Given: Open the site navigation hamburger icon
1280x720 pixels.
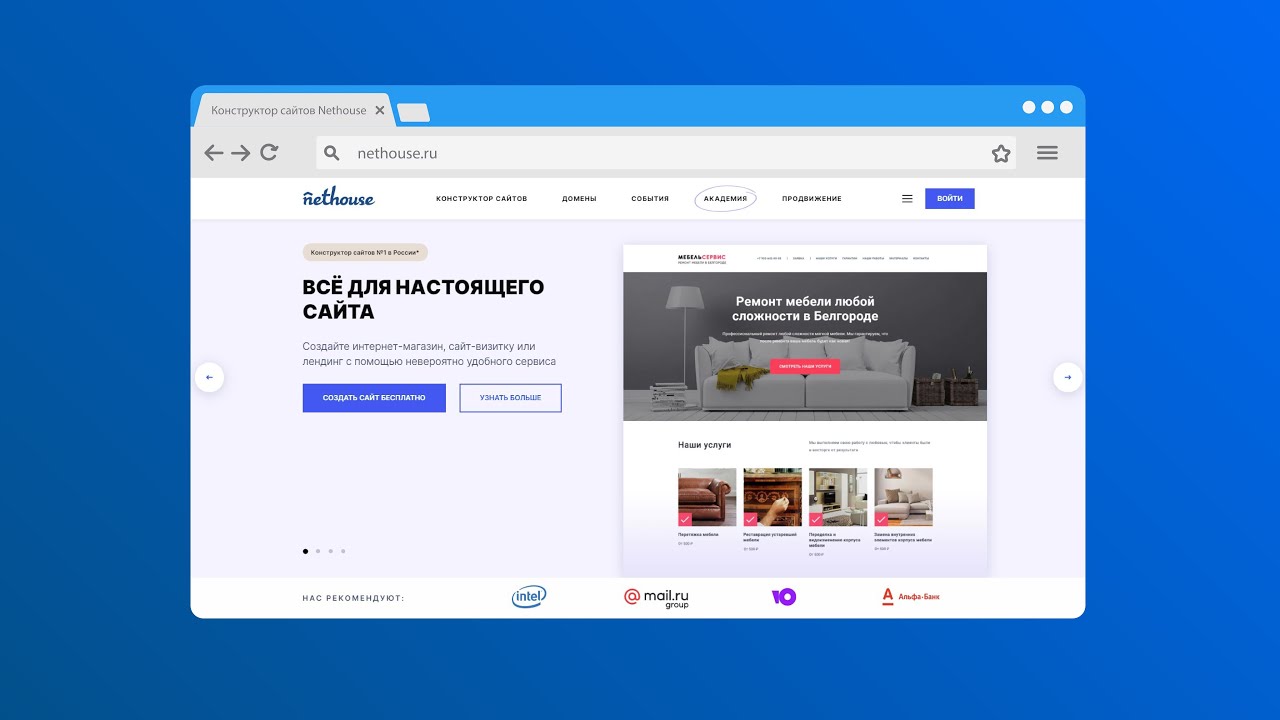Looking at the screenshot, I should pyautogui.click(x=907, y=199).
